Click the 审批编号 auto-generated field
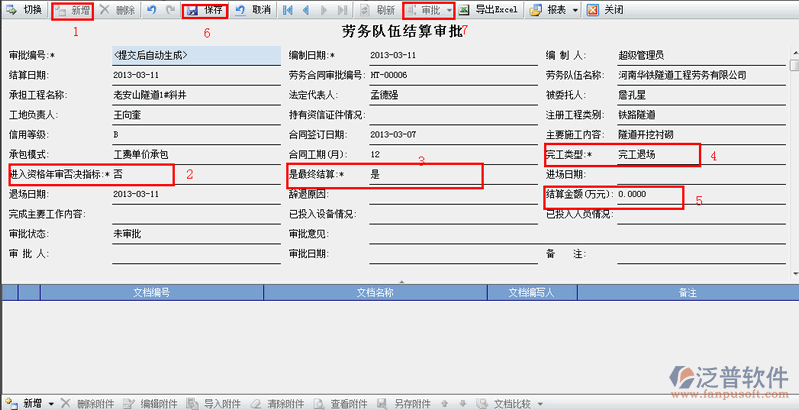Viewport: 799px width, 410px height. pos(196,56)
